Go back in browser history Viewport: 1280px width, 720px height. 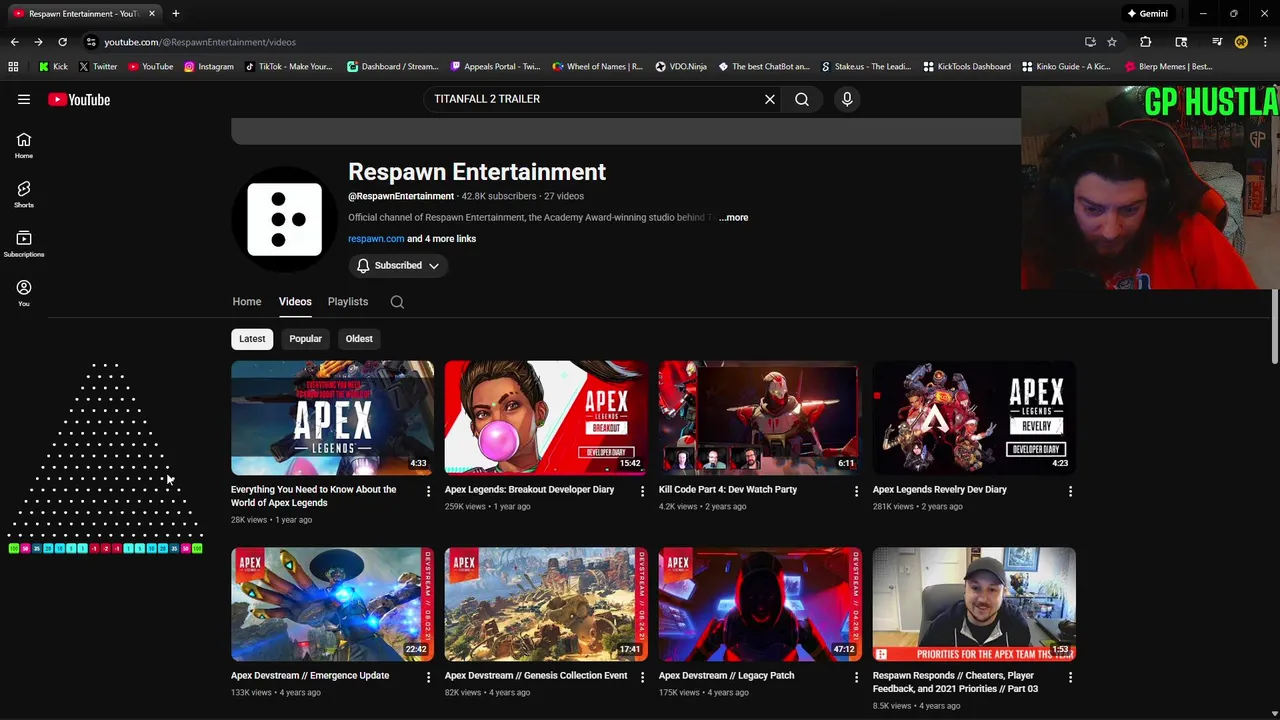coord(14,42)
